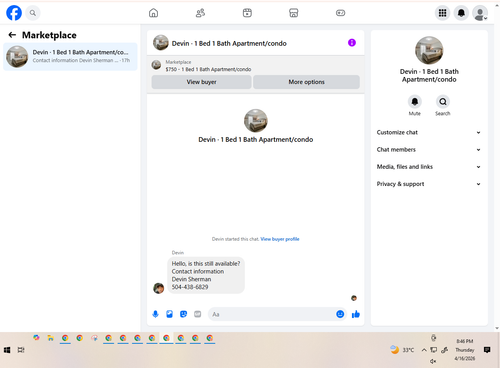Open the $750 - 1 Bed 1 Bath listing banner
Viewport: 500px width, 368px height.
[x=256, y=66]
